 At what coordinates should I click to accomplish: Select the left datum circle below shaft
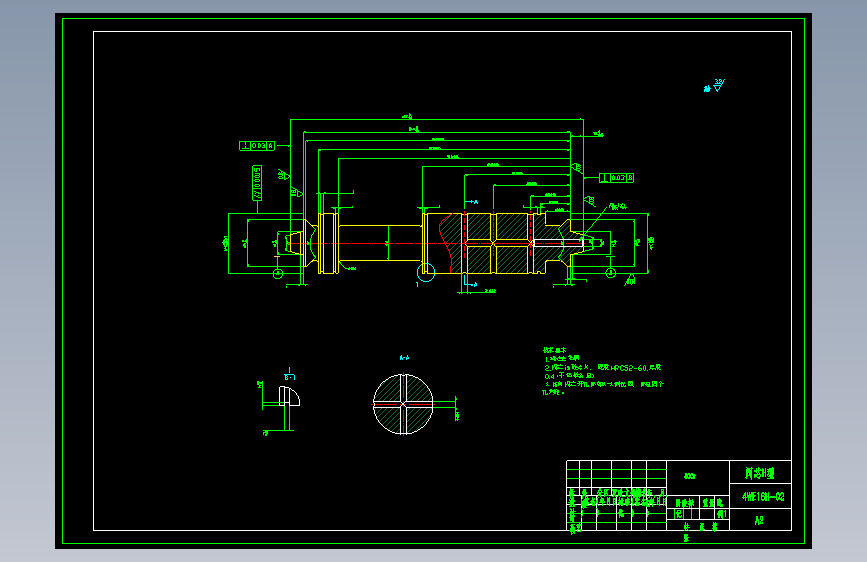(278, 273)
